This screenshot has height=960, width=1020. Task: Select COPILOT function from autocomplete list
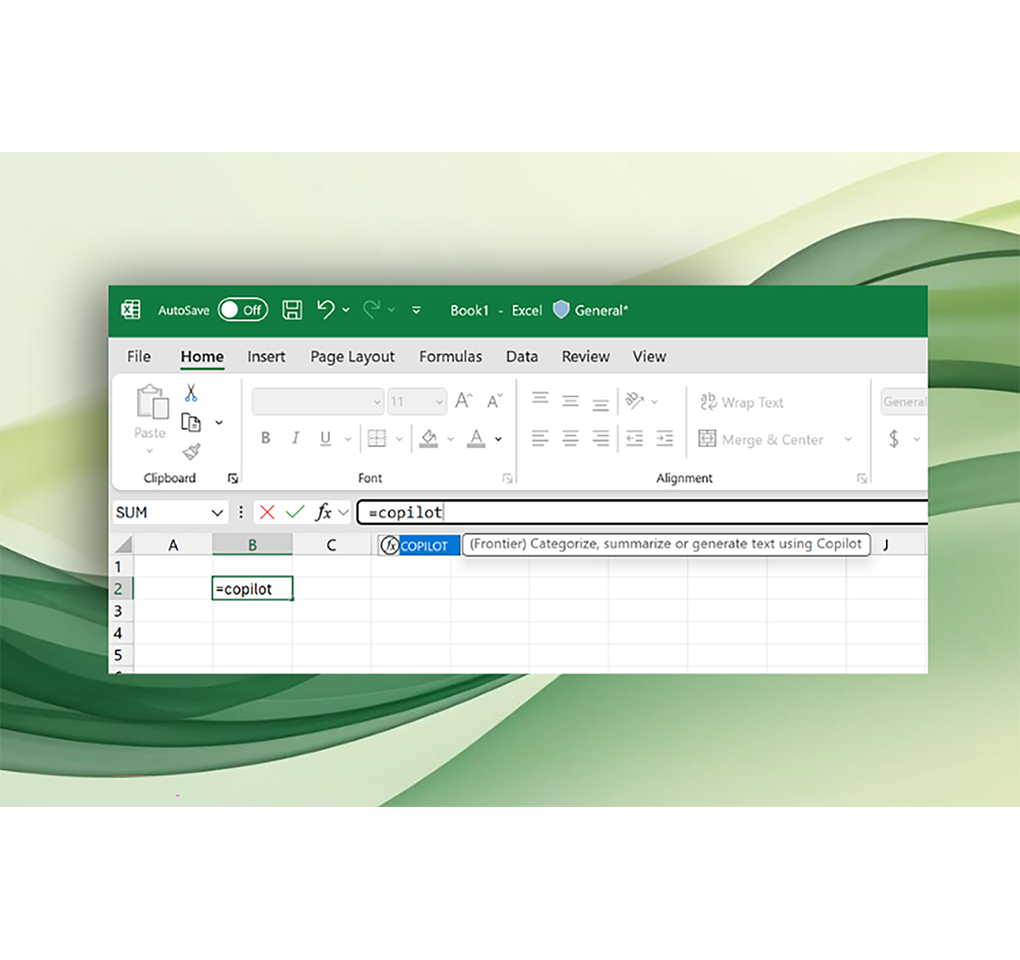pos(420,545)
